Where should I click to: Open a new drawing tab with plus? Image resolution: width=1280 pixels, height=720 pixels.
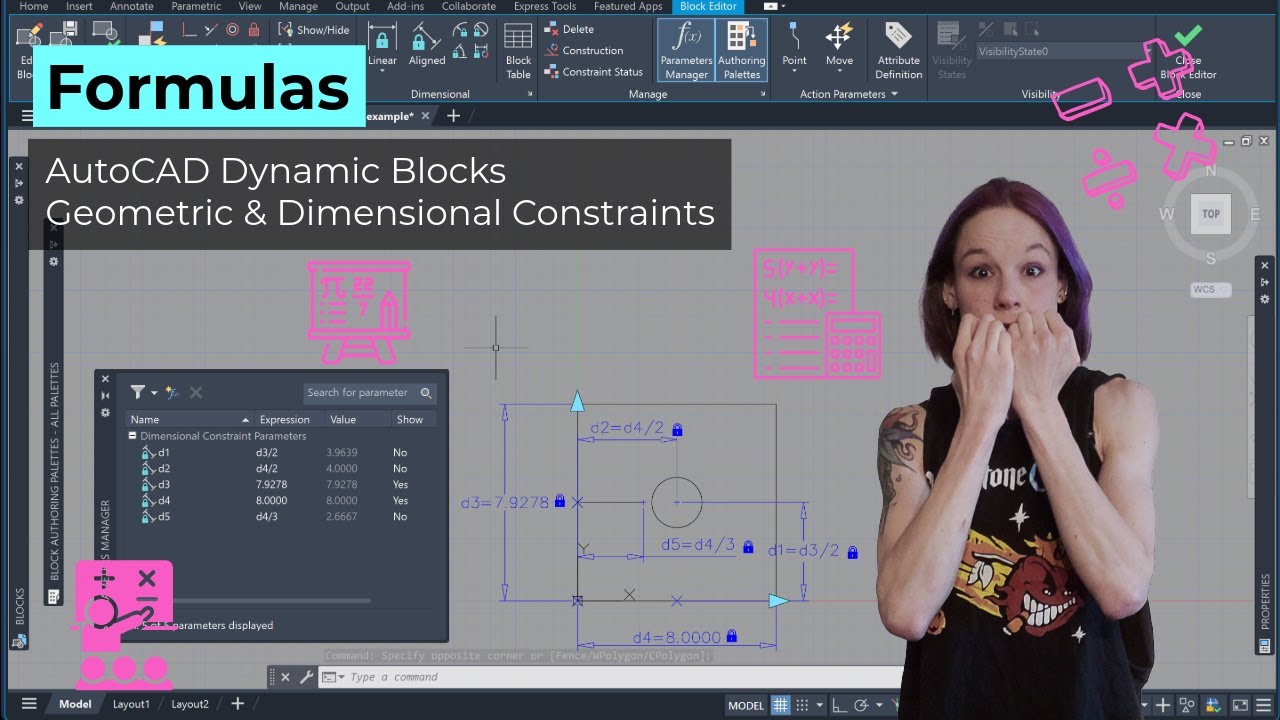point(453,116)
